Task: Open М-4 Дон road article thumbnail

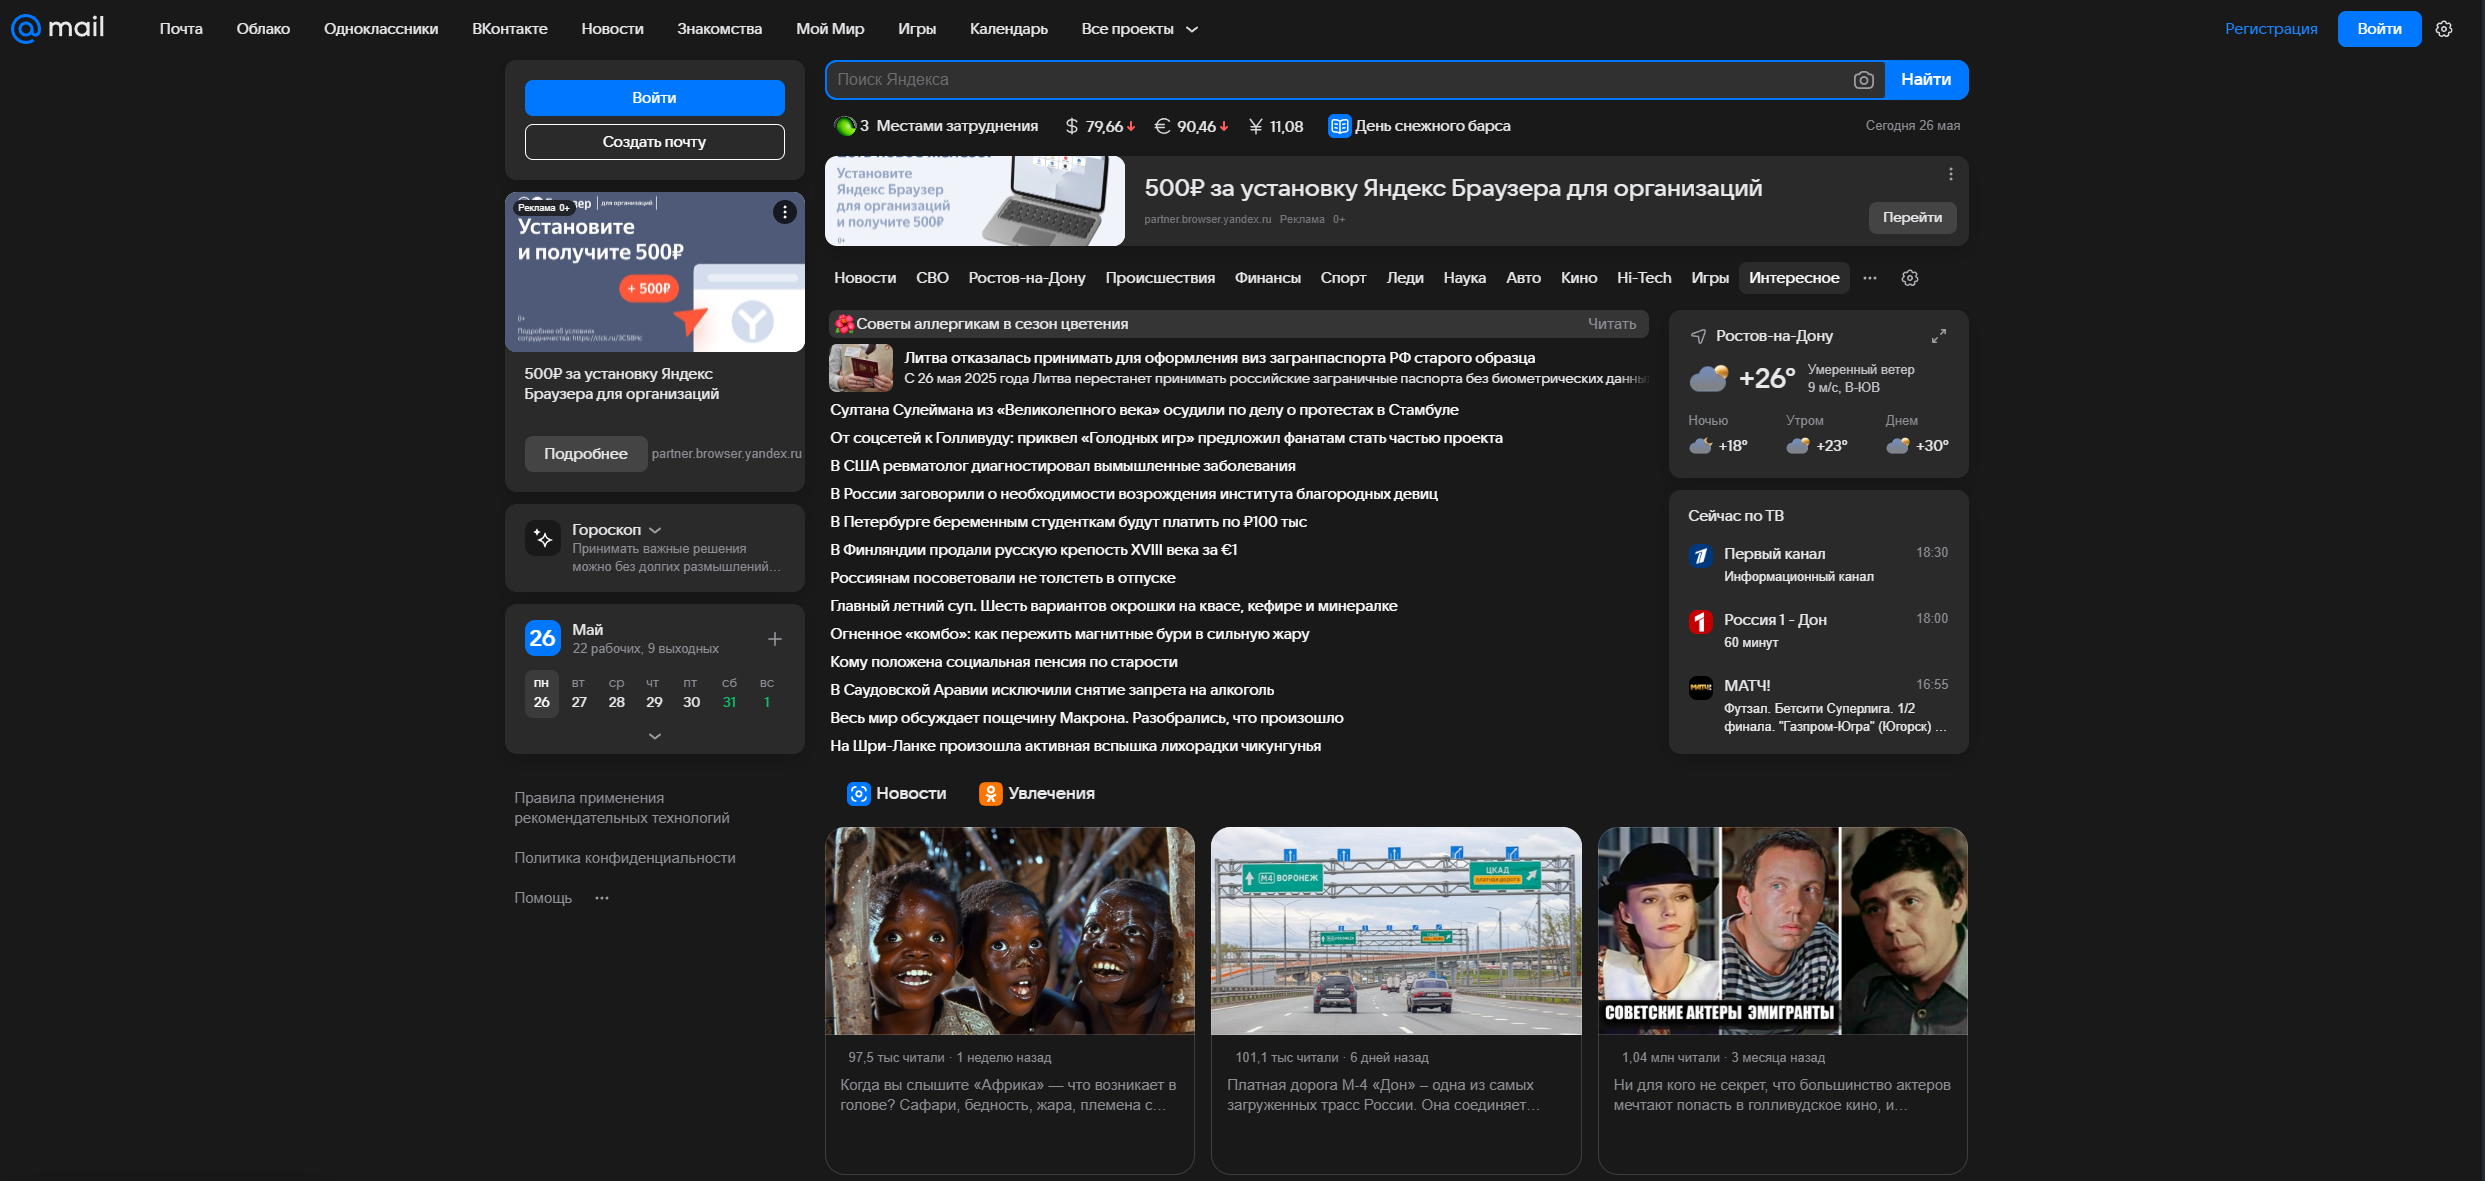Action: 1396,931
